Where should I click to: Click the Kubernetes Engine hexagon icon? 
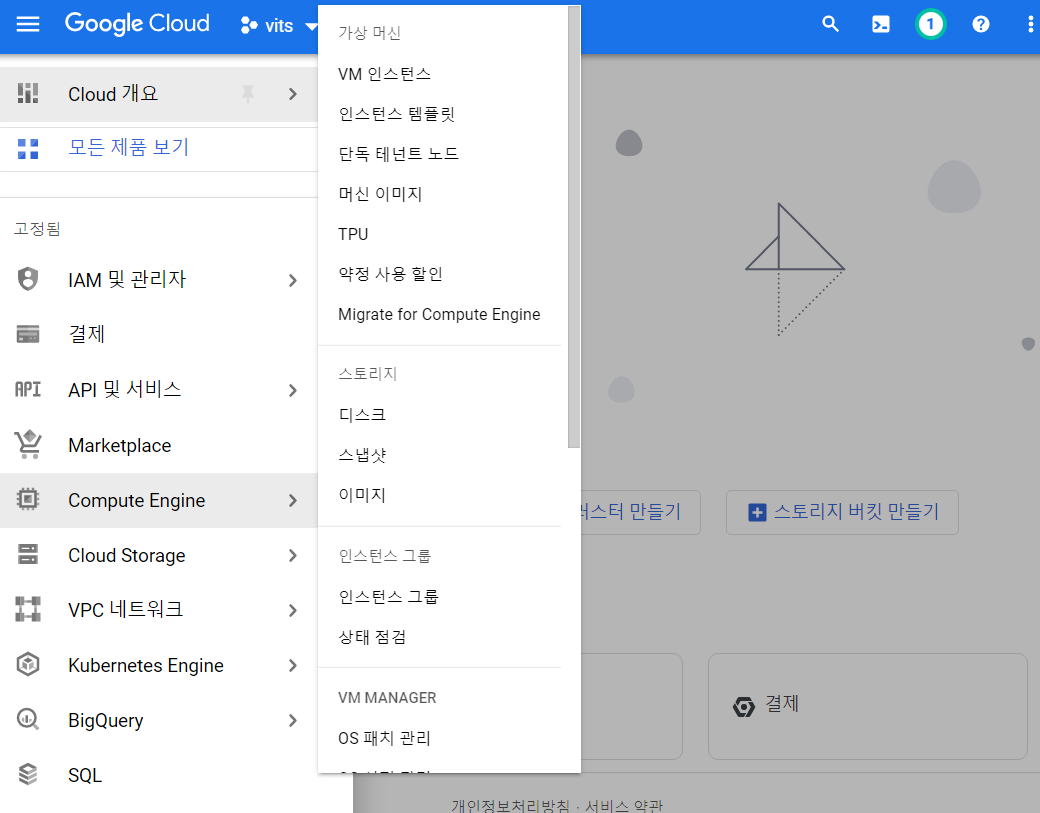pos(28,664)
